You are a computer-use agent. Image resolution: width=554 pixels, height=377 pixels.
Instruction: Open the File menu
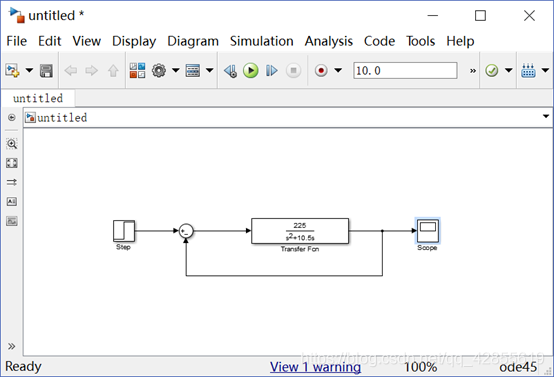point(17,41)
